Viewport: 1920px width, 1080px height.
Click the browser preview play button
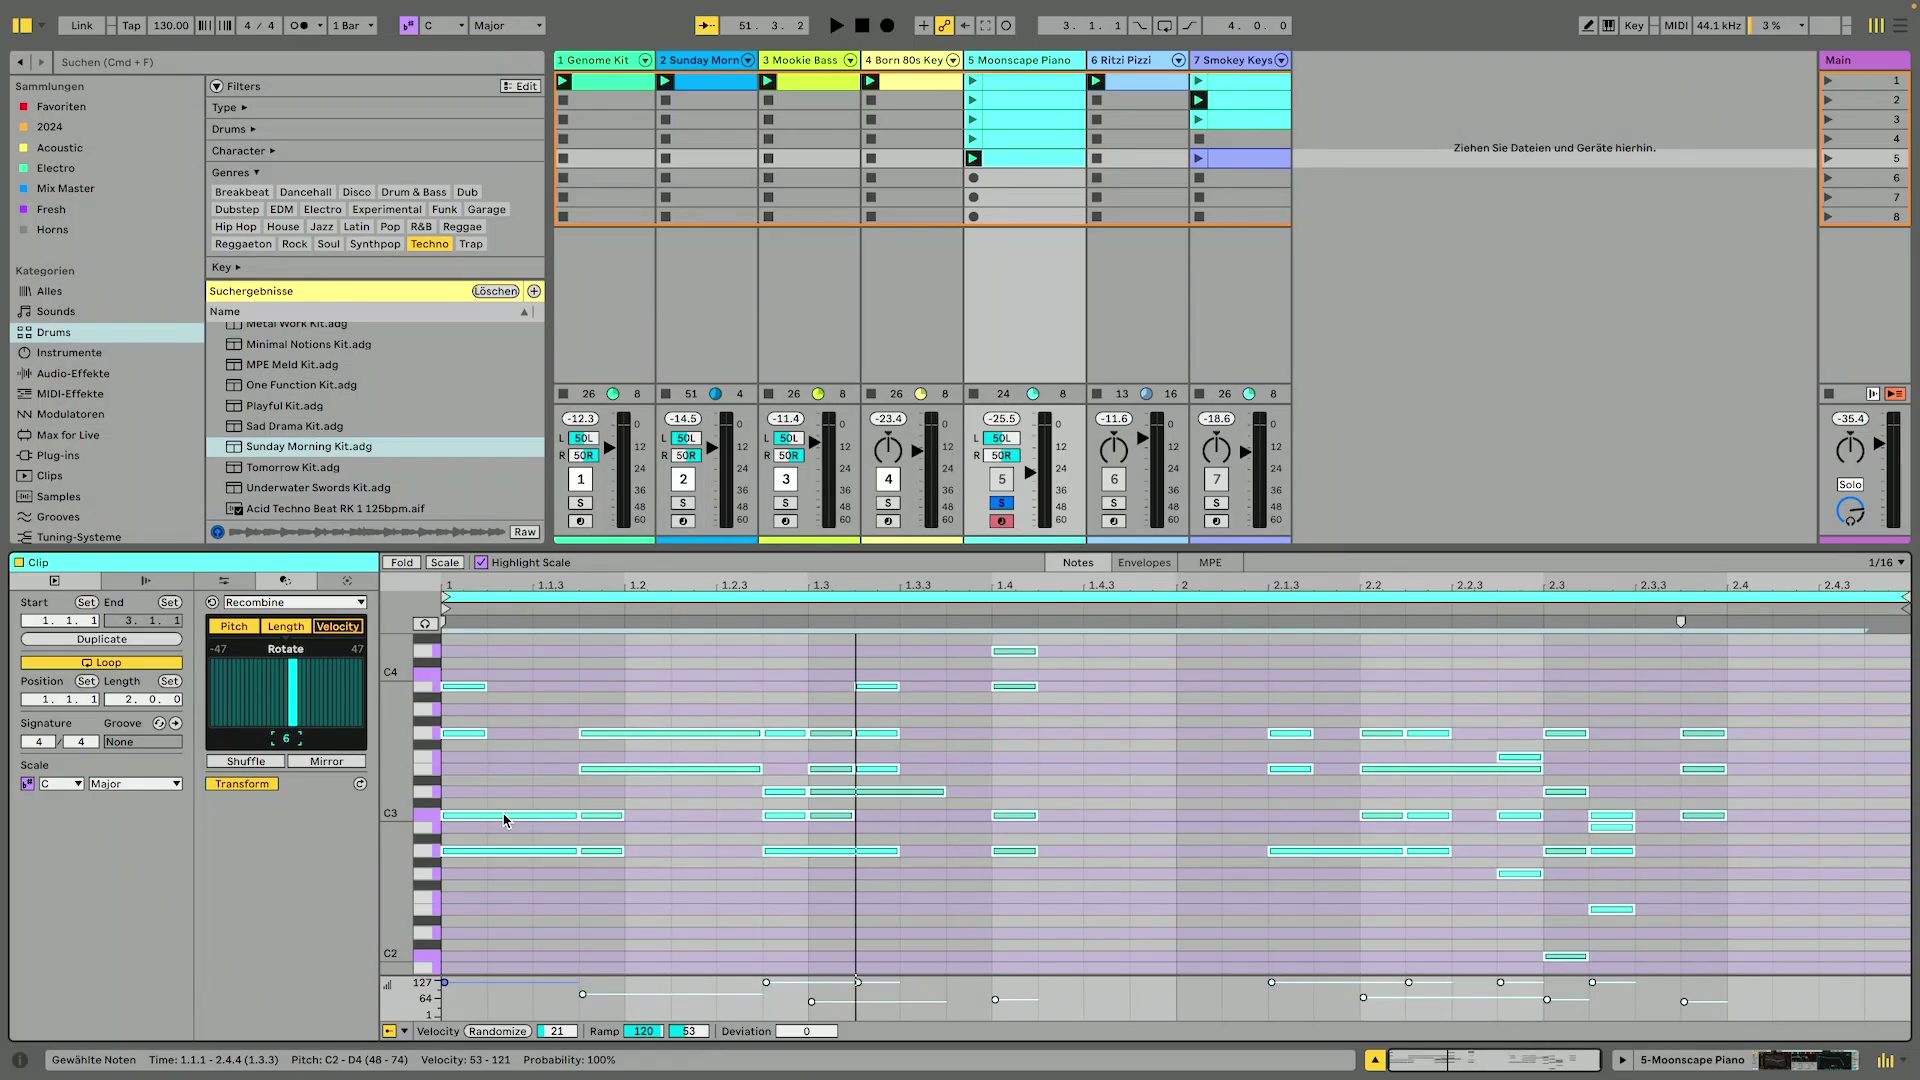pos(217,532)
